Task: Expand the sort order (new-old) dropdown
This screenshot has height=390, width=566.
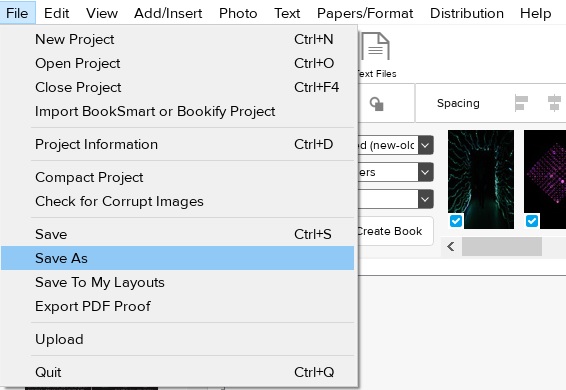Action: [x=426, y=145]
